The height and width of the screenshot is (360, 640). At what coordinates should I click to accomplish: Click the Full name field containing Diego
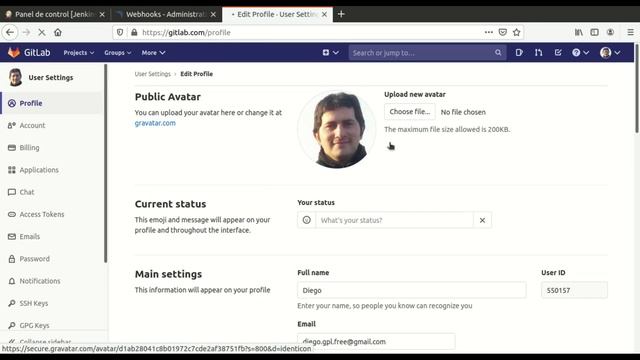coord(411,290)
